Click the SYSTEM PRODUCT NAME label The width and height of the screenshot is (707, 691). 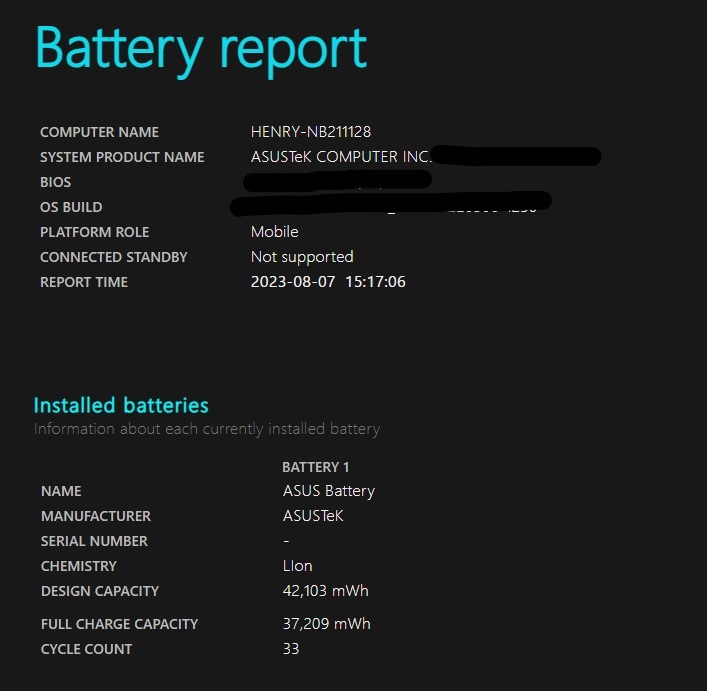[x=122, y=157]
